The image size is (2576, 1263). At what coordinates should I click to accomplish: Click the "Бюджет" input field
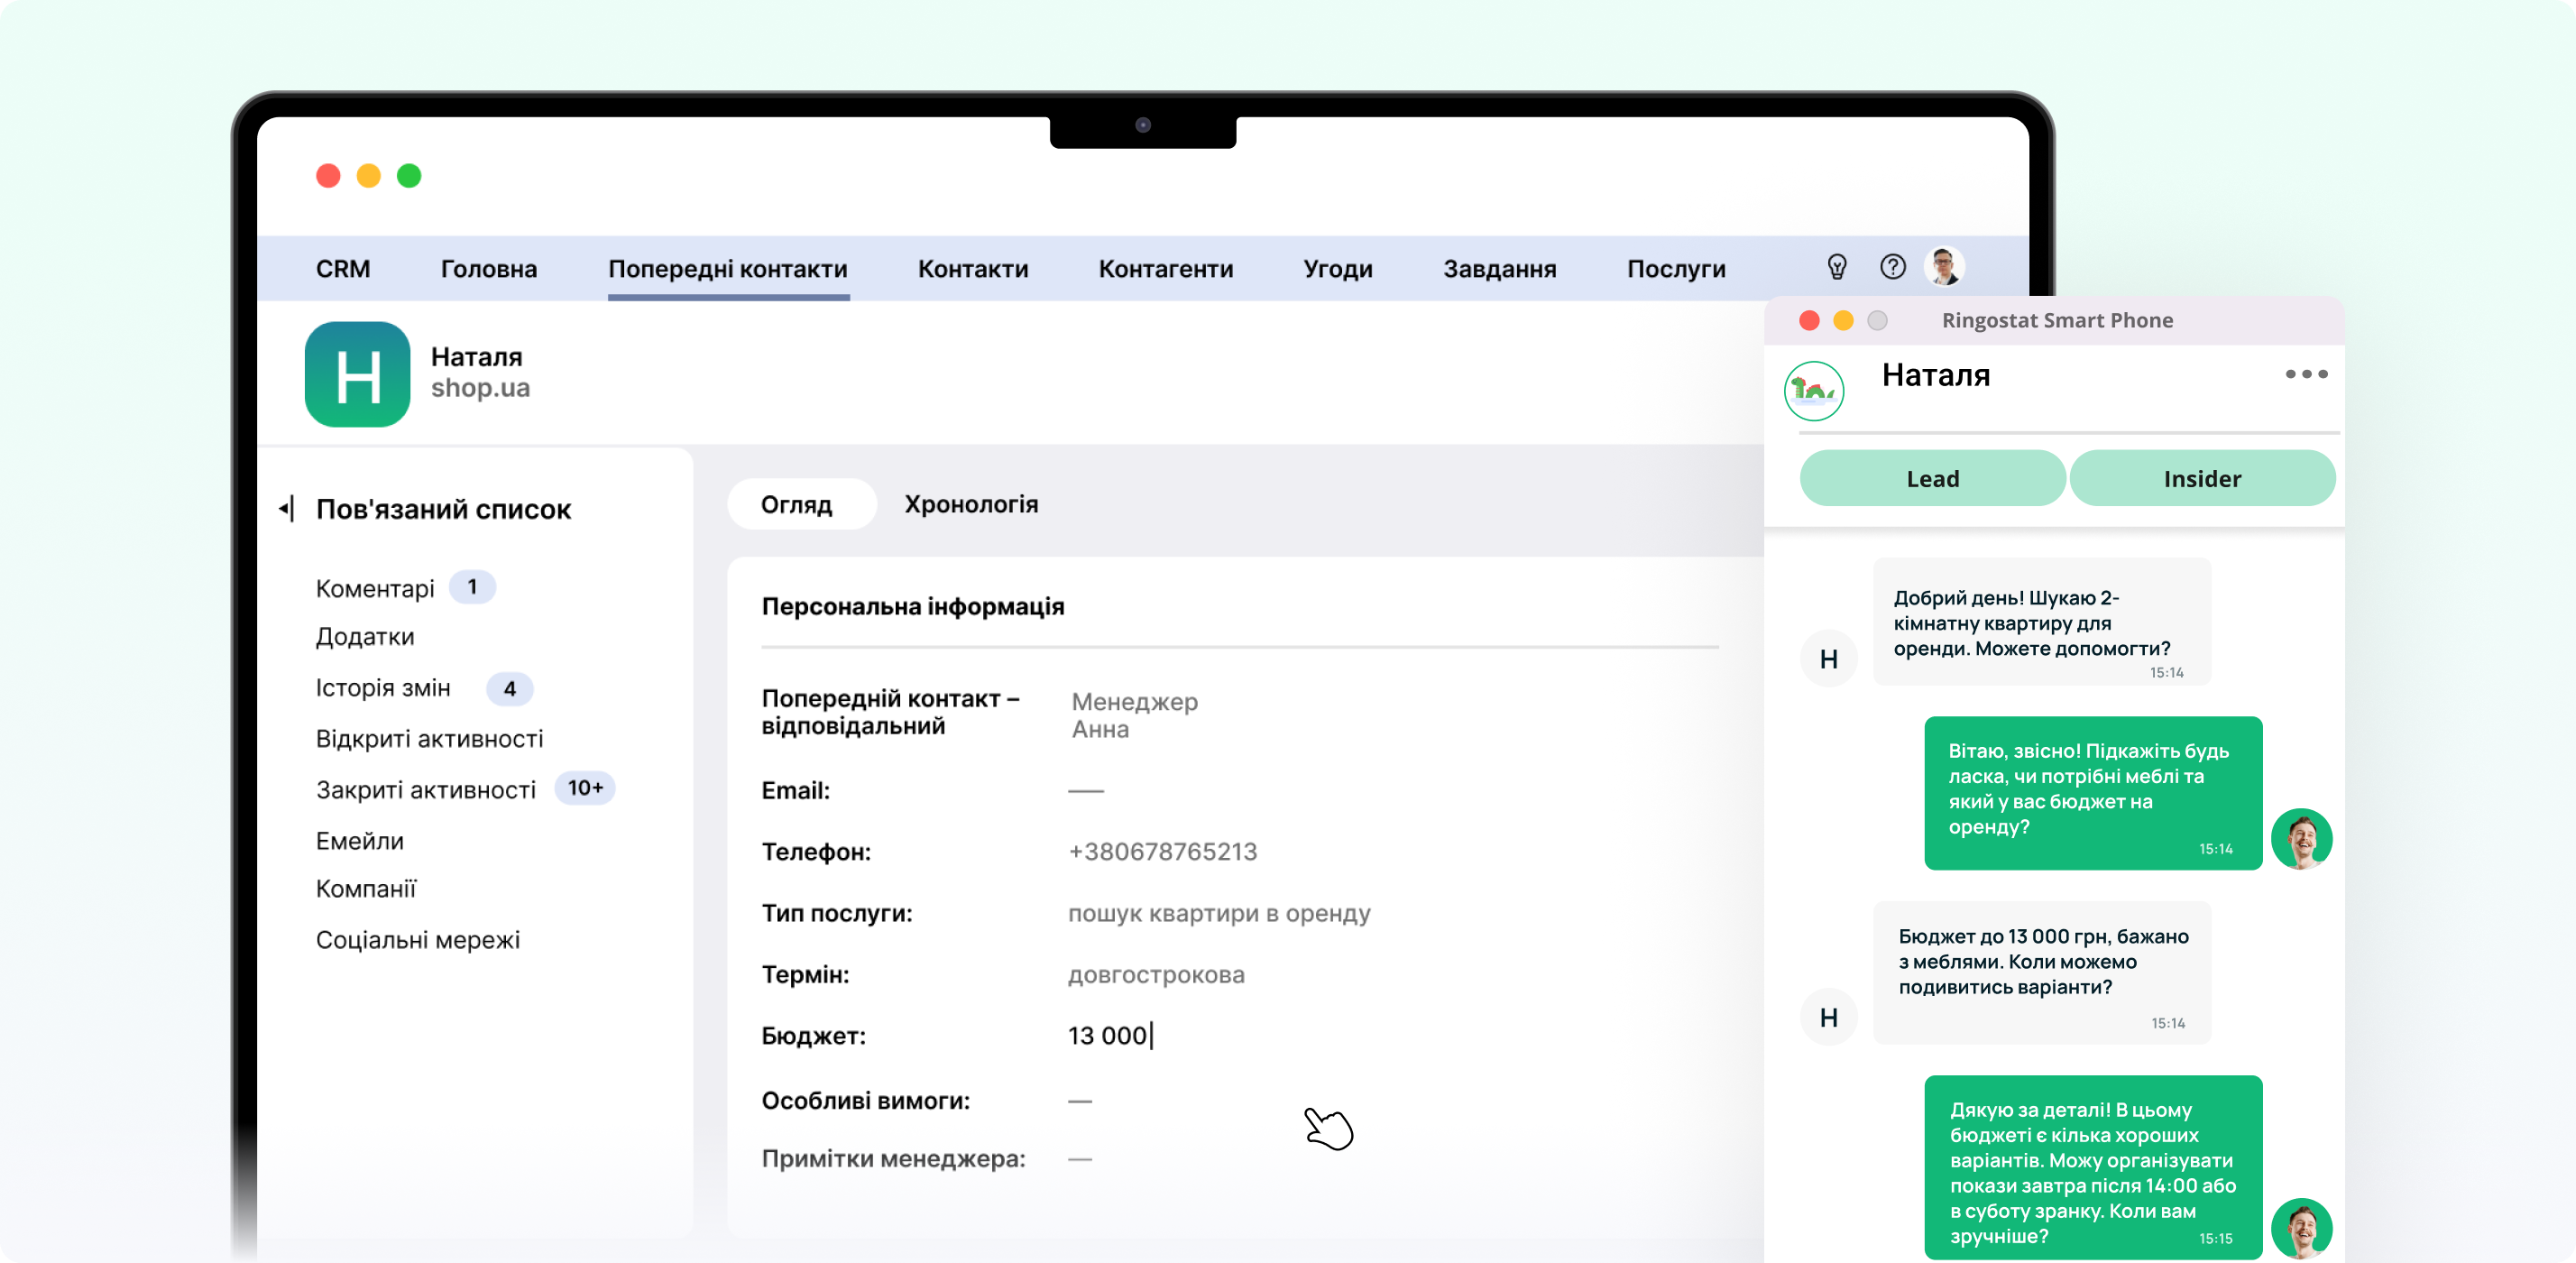coord(1108,1036)
